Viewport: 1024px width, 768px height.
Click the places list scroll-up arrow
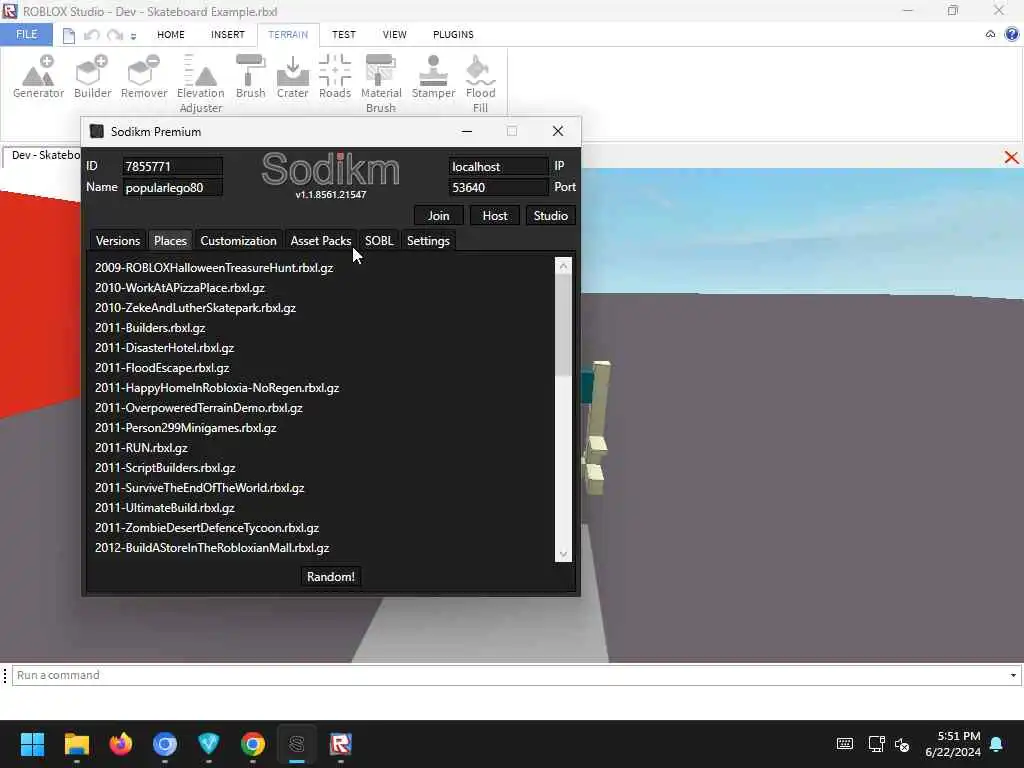click(563, 265)
